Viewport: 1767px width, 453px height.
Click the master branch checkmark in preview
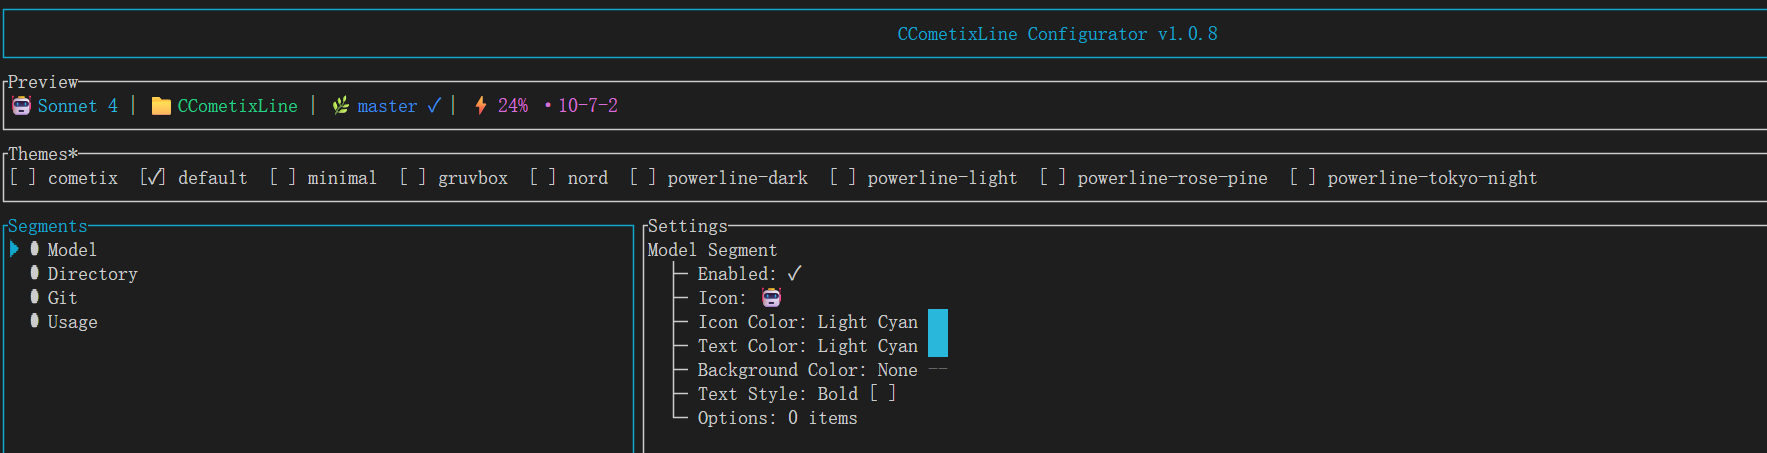[434, 105]
